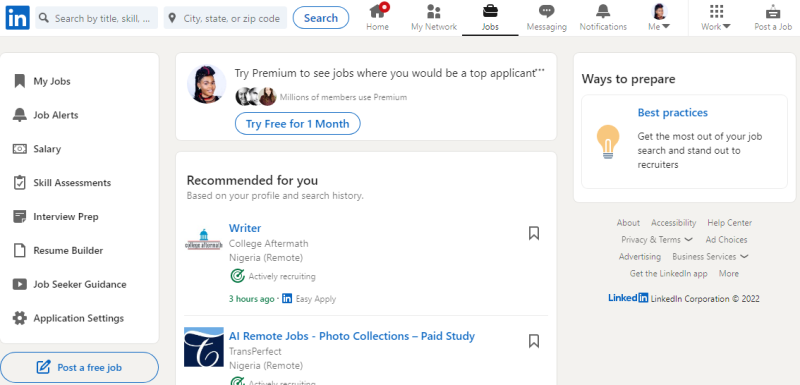Screen dimensions: 800x385
Task: Open AI Remote Jobs Photo Collections posting
Action: pos(352,336)
